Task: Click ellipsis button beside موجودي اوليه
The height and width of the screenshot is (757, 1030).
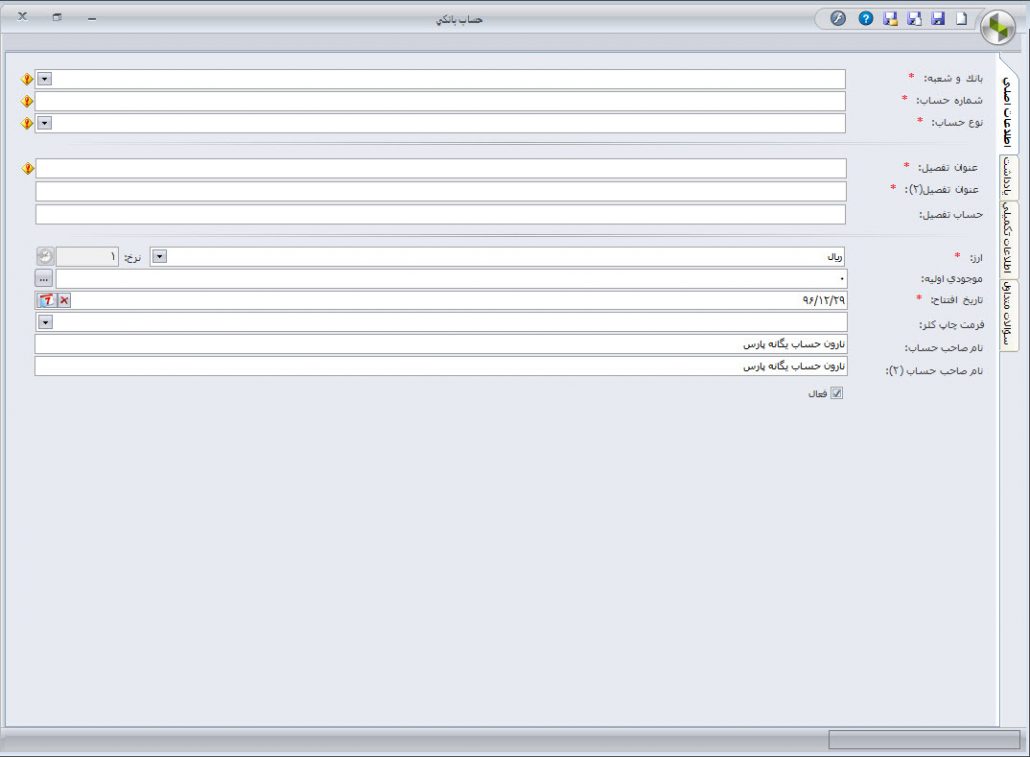Action: [43, 279]
